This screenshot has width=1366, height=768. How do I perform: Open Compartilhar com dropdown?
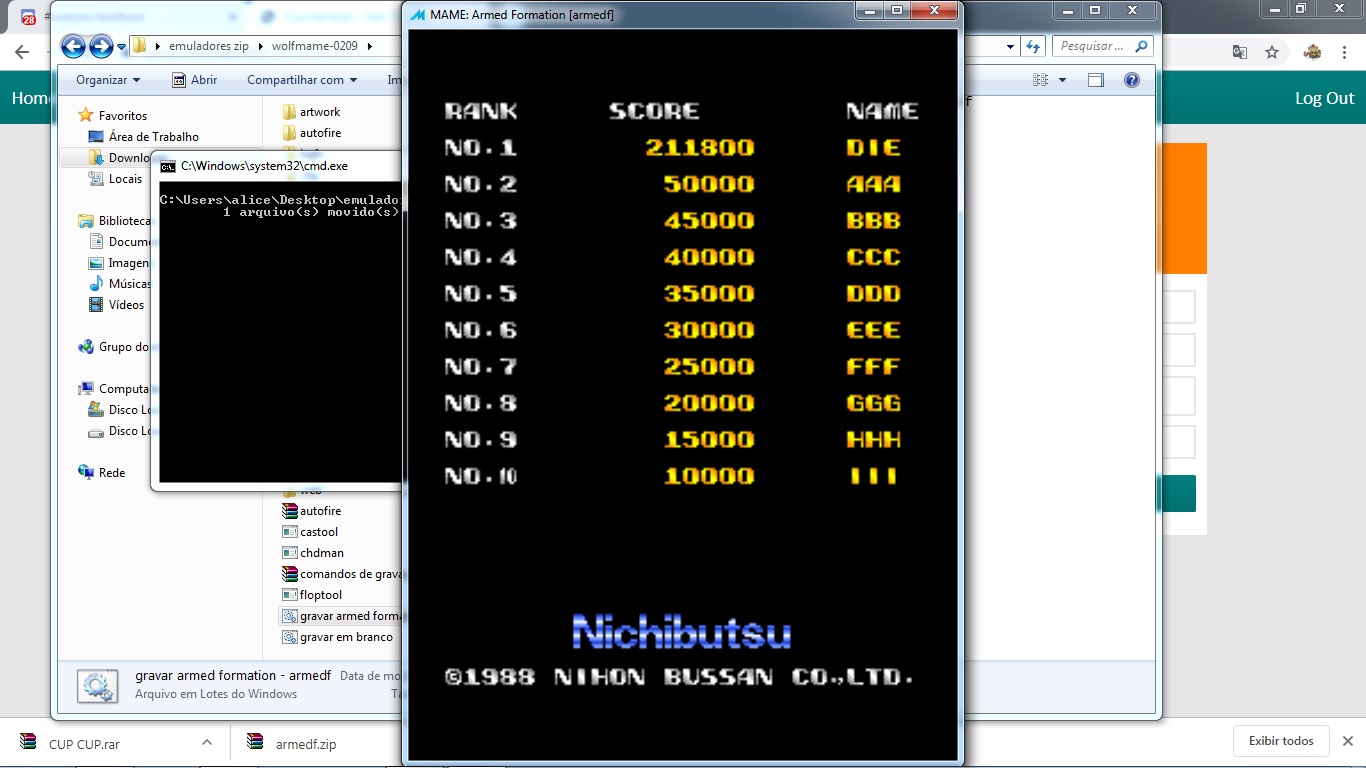[301, 80]
